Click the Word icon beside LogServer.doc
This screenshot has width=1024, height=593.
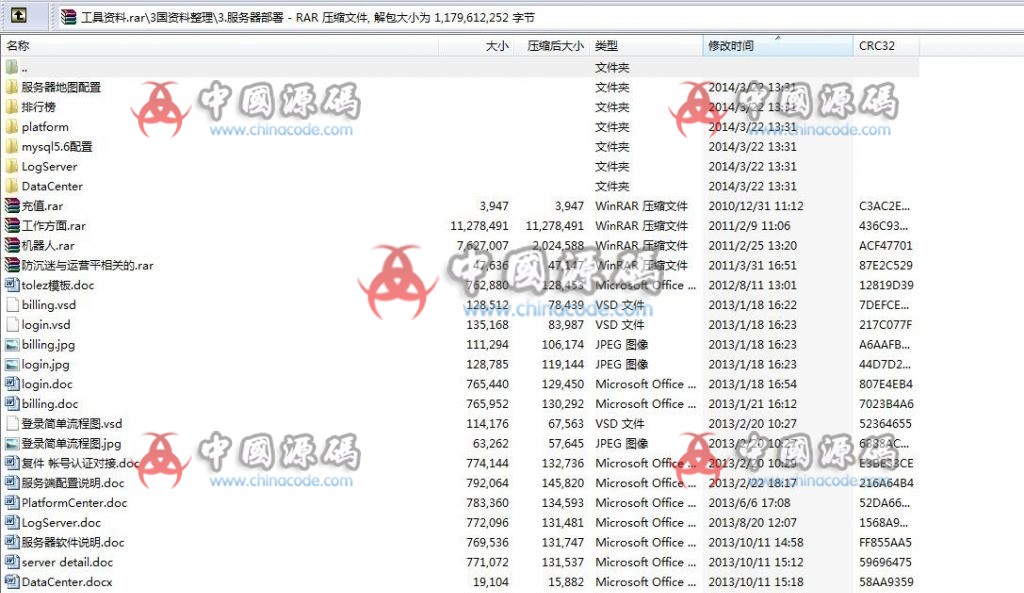click(13, 522)
